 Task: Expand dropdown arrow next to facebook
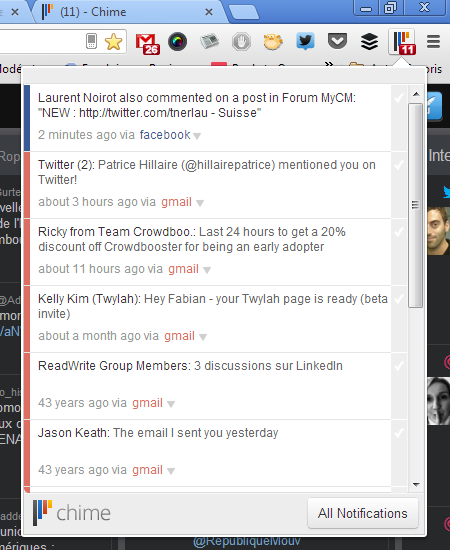[197, 136]
